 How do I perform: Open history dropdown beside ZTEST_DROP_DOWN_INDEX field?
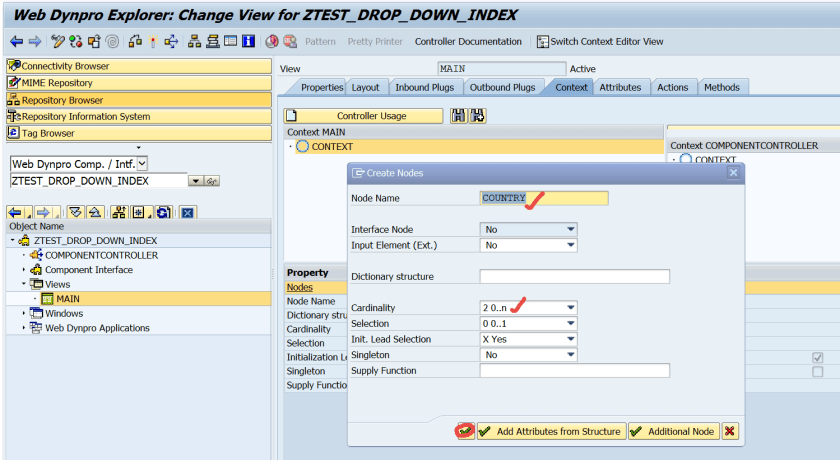(x=196, y=181)
